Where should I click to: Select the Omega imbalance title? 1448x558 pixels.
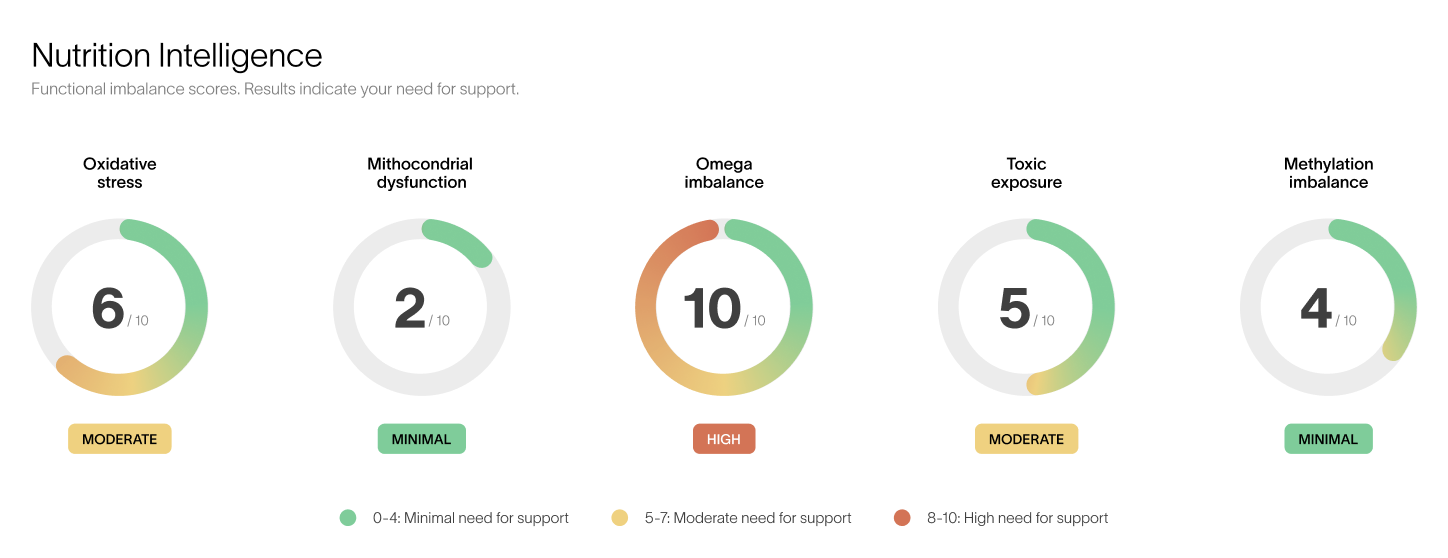pyautogui.click(x=724, y=173)
